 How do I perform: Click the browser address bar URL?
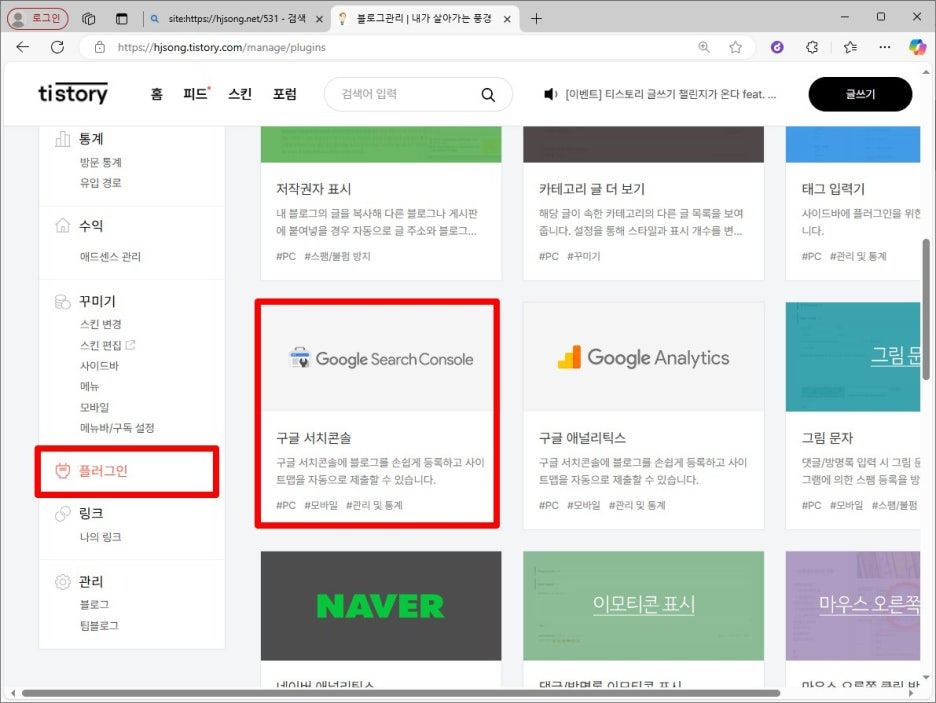[221, 47]
